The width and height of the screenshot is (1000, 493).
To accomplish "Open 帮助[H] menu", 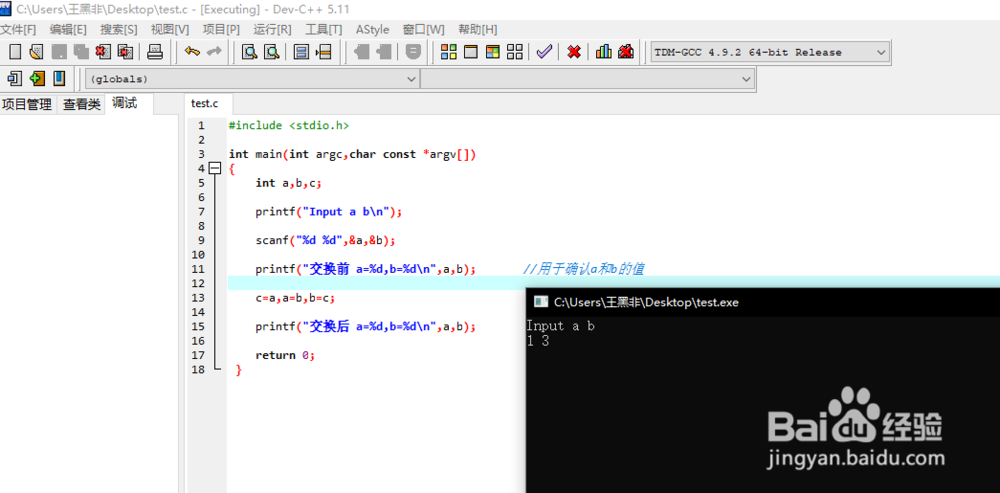I will 478,29.
